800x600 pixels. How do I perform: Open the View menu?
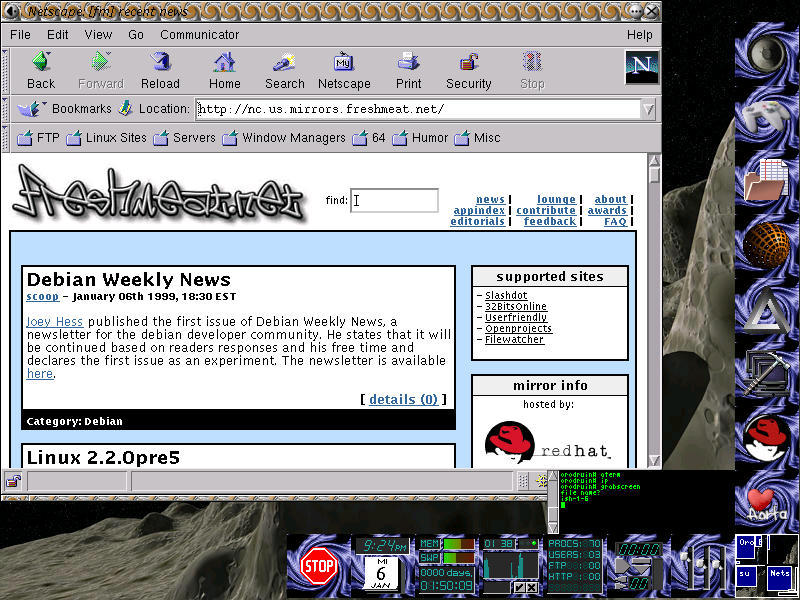coord(98,34)
